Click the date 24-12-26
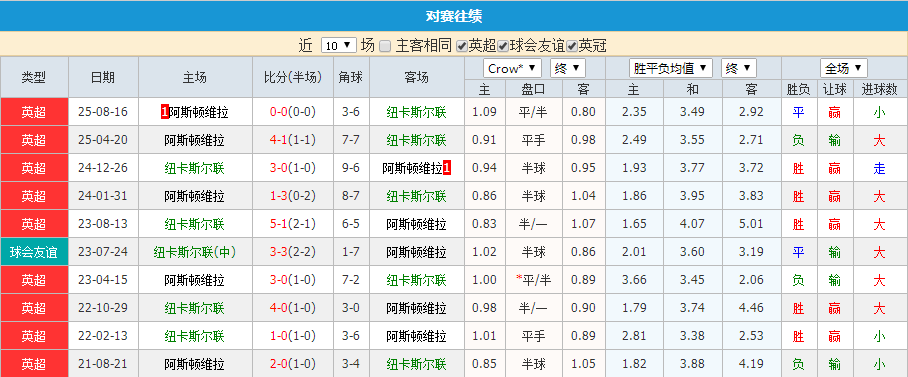The height and width of the screenshot is (377, 908). coord(103,168)
